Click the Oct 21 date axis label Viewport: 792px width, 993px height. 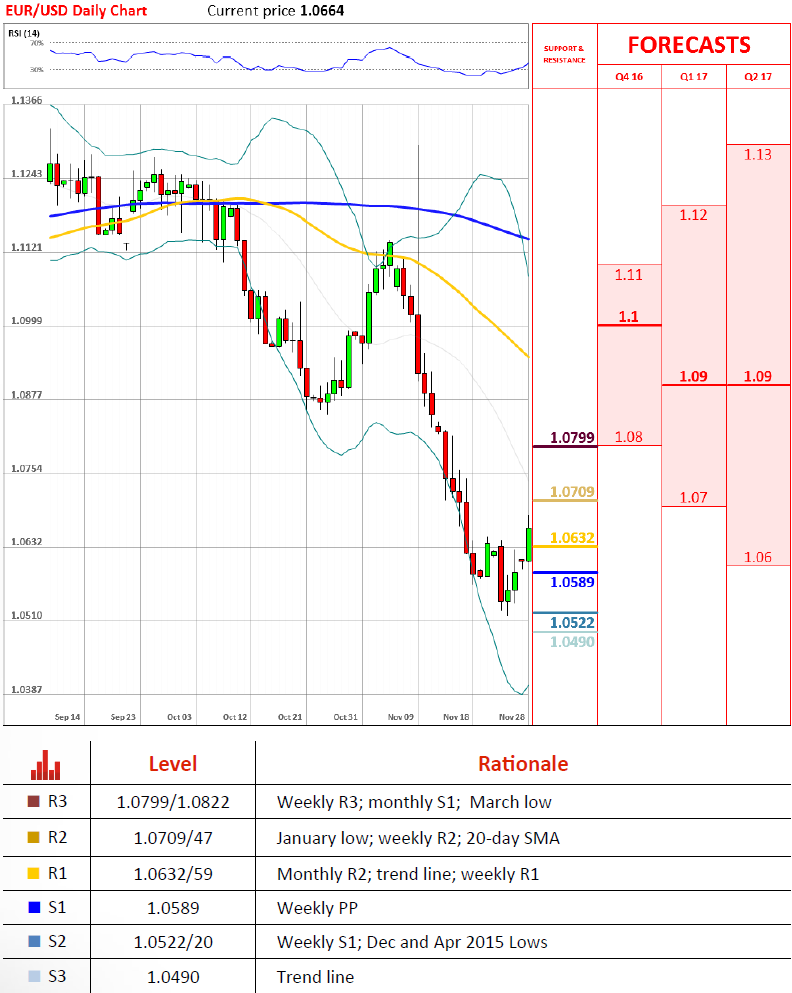tap(290, 717)
